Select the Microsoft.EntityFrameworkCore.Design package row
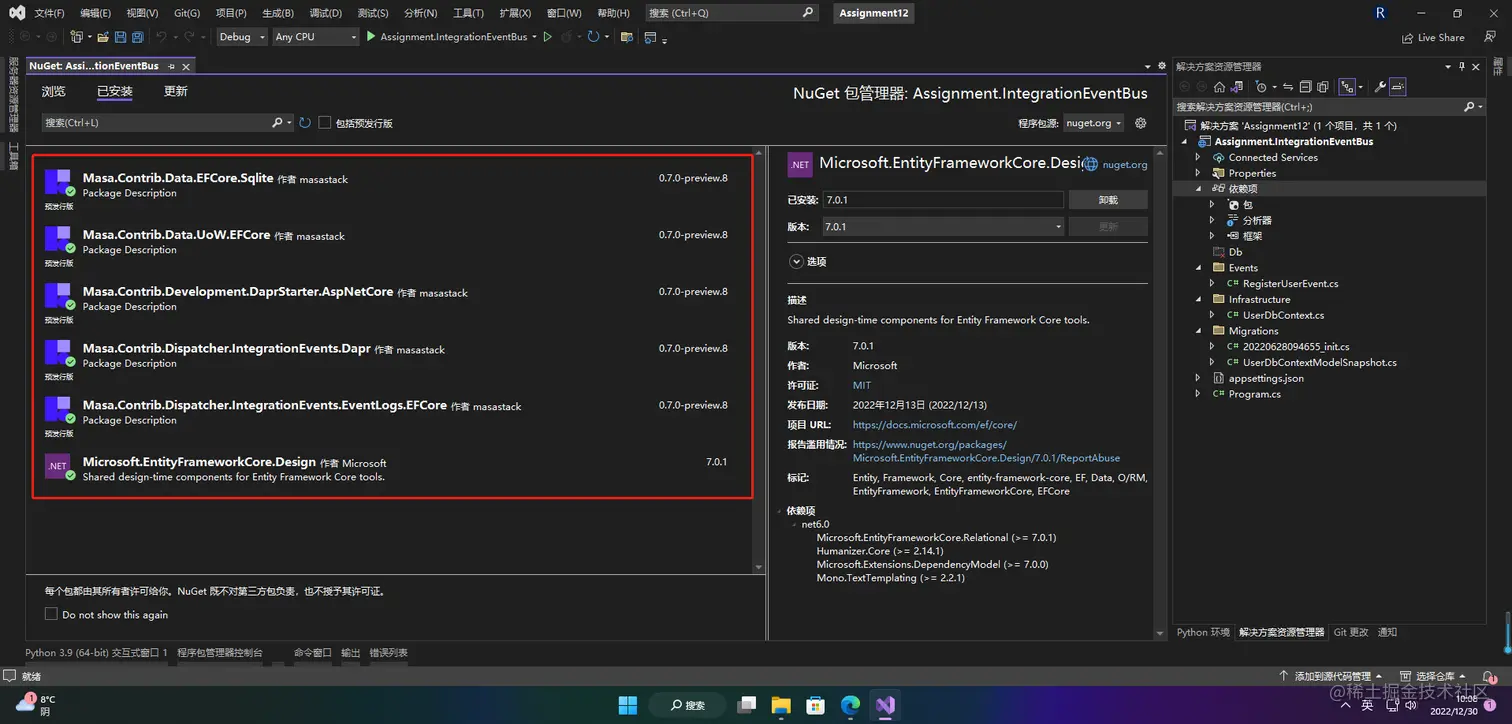1512x724 pixels. tap(393, 469)
